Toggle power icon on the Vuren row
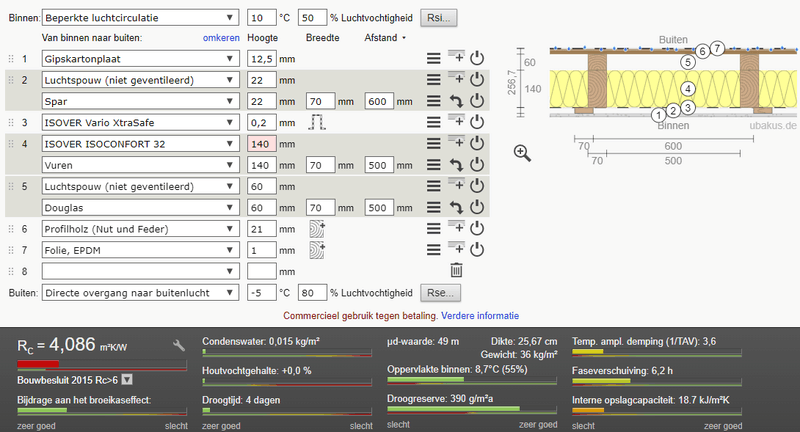Screen dimensions: 800x432 [477, 164]
